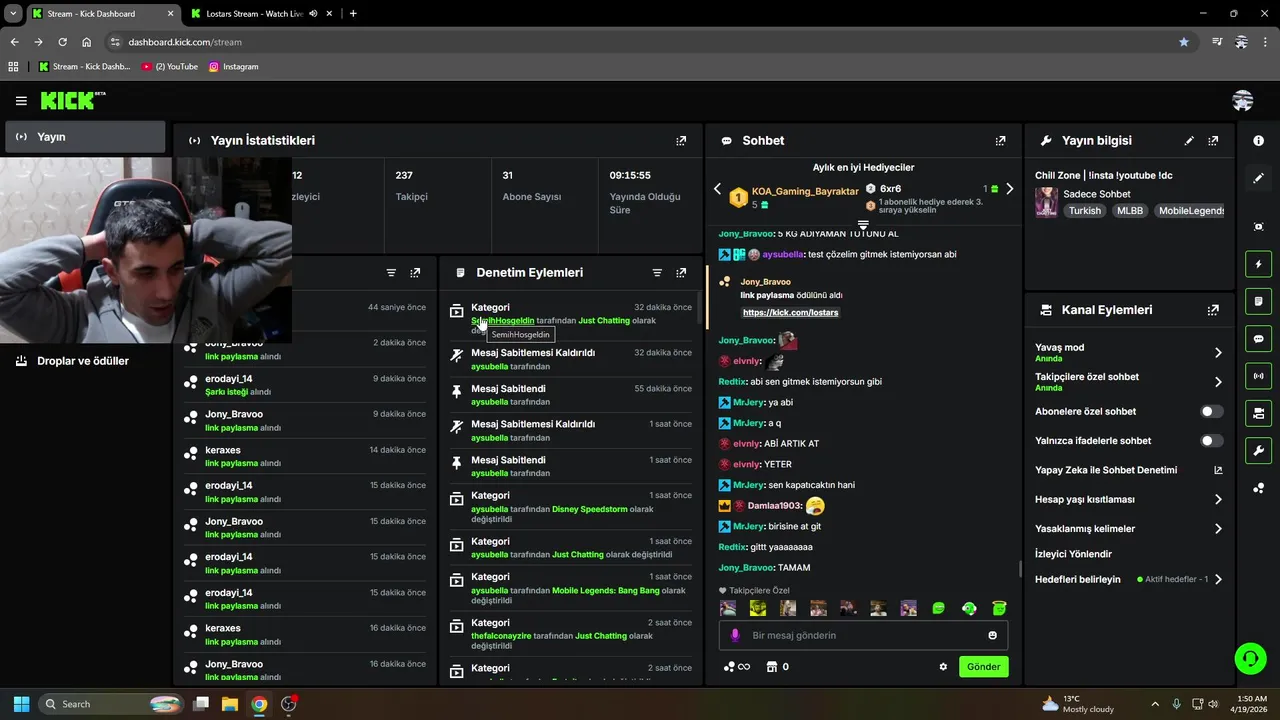Go to the next gifter leaderboard entry

click(x=1009, y=189)
